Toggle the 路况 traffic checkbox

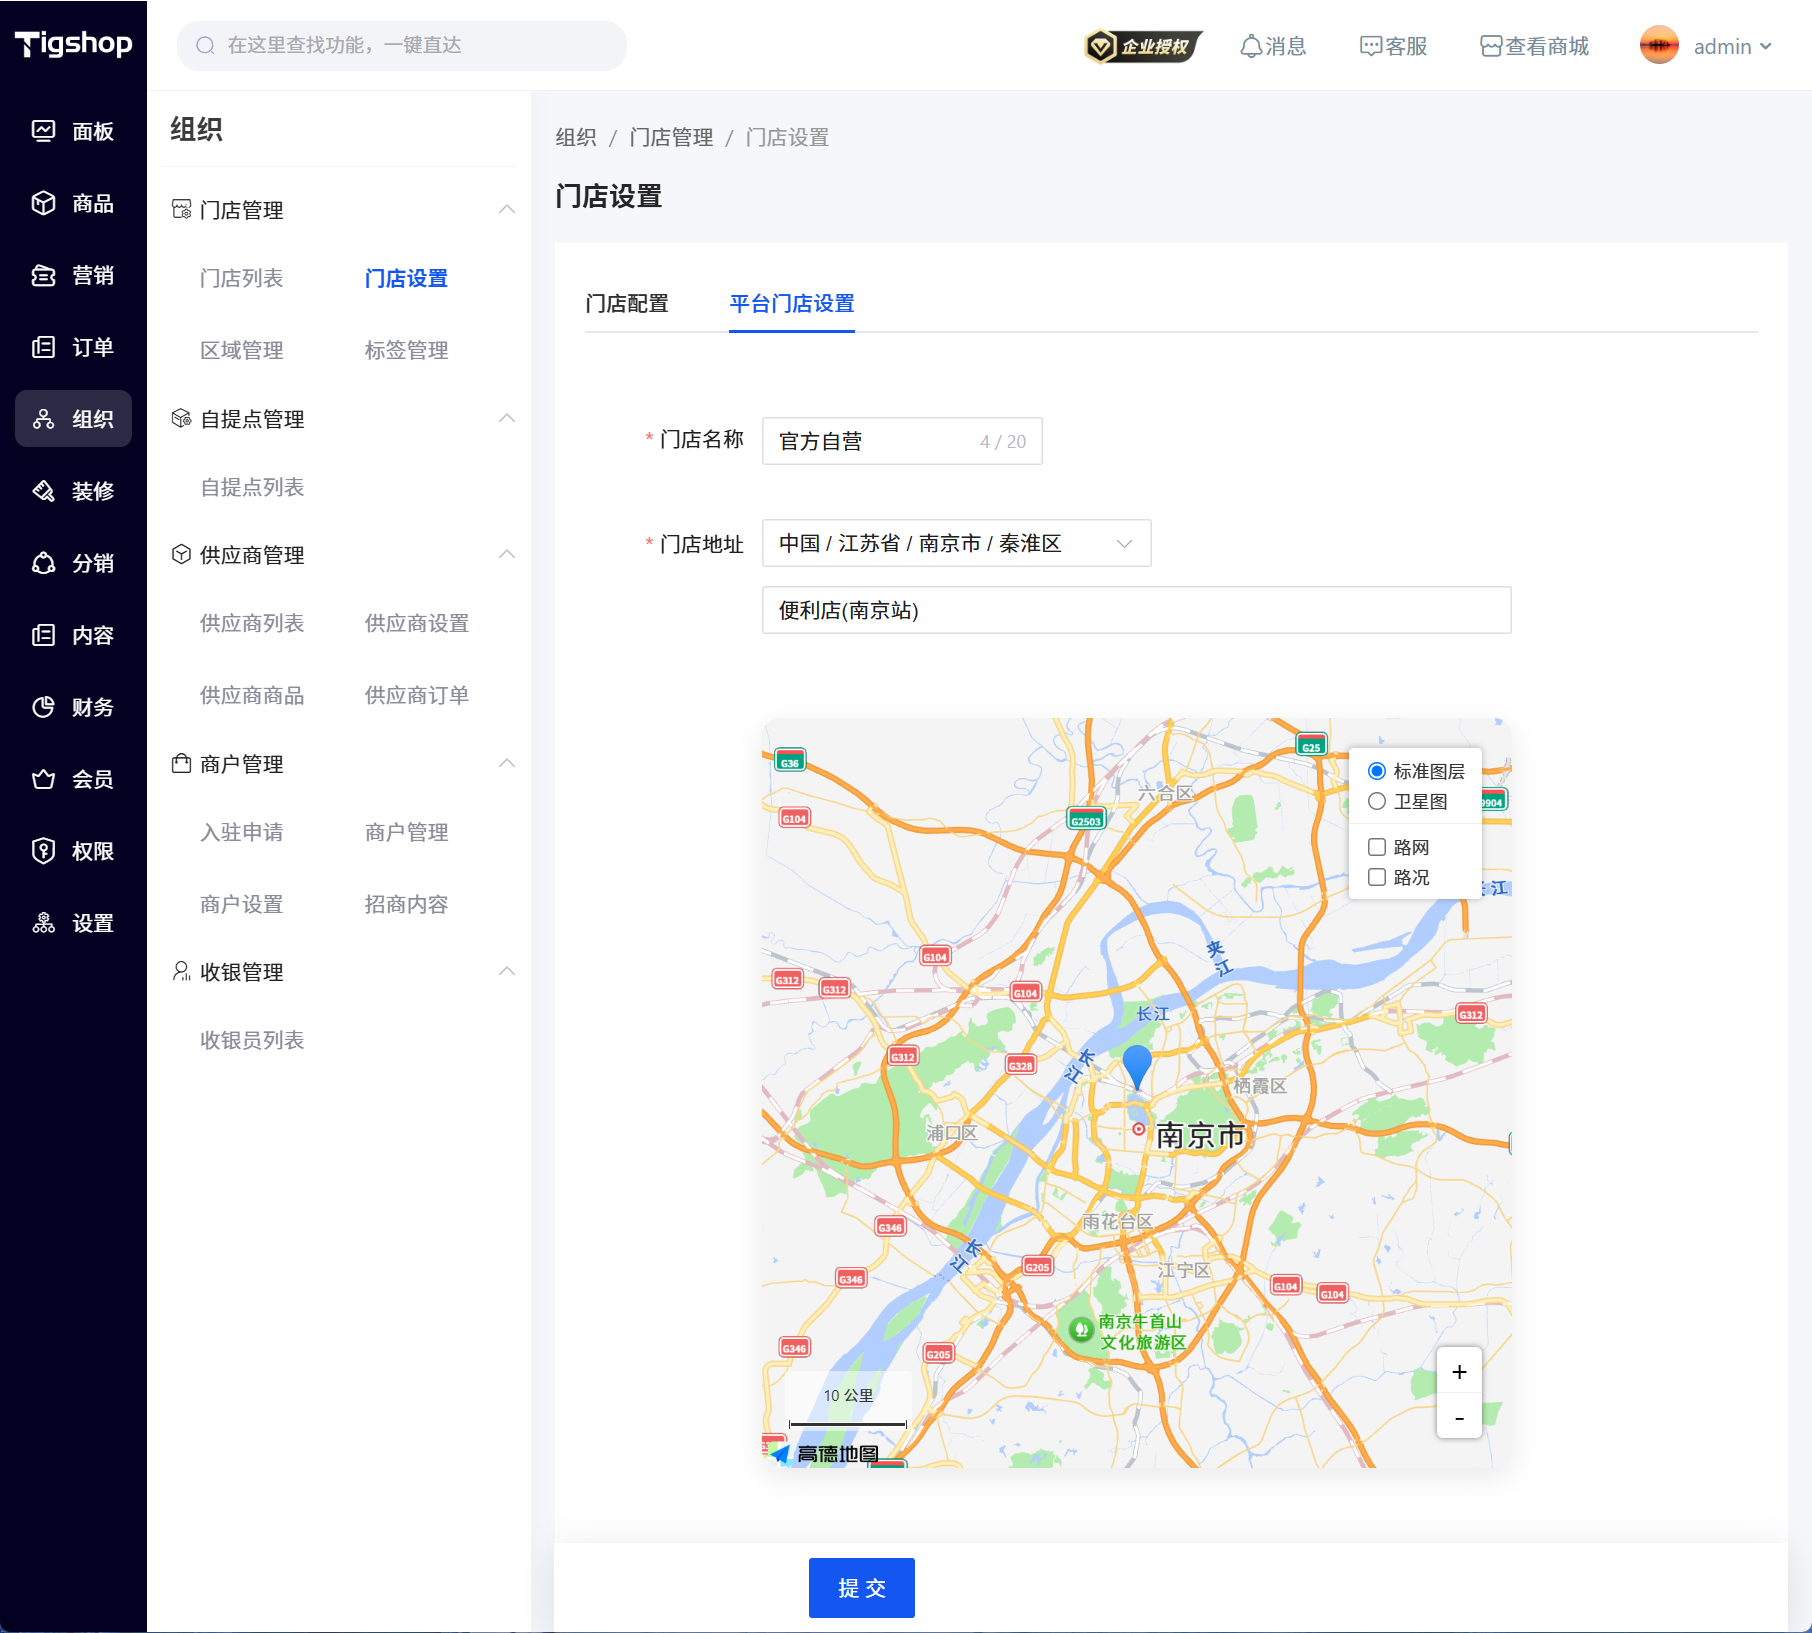[1377, 877]
